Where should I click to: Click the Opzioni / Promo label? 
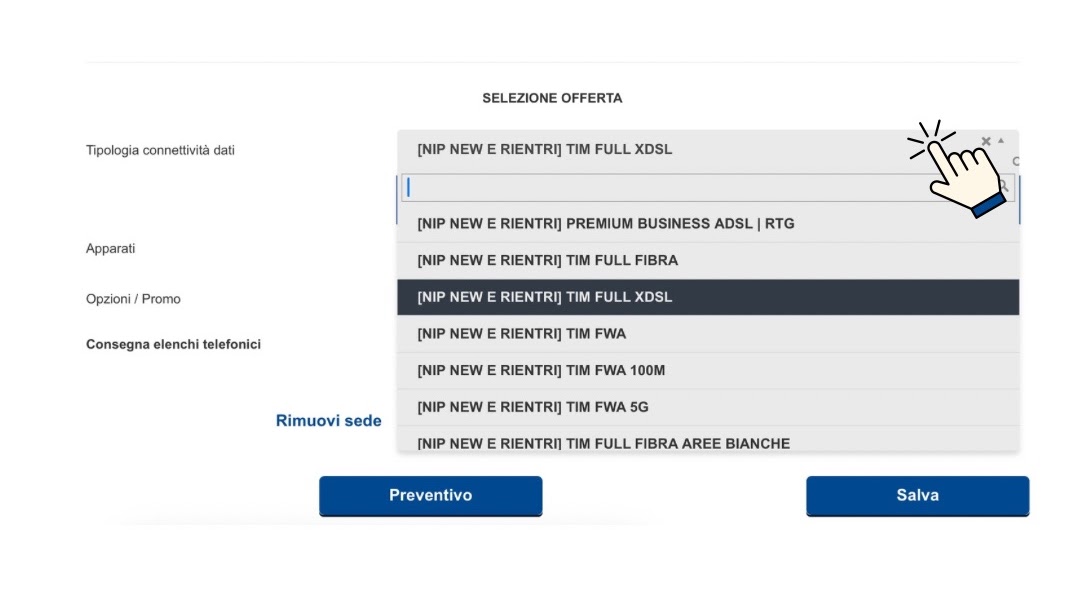pos(133,299)
